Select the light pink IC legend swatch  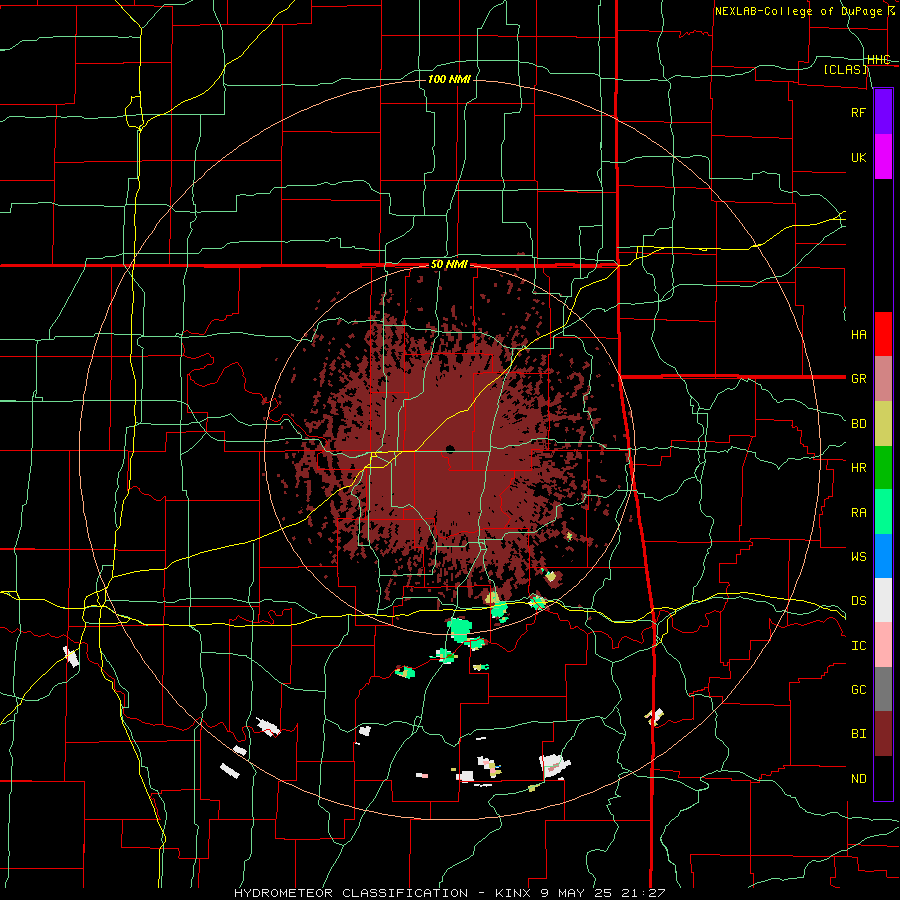[x=883, y=645]
